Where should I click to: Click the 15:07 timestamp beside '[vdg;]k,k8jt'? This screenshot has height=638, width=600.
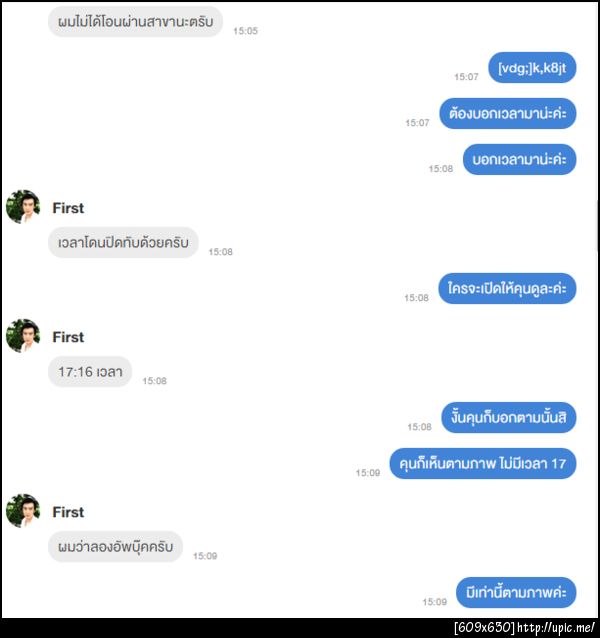(x=466, y=77)
